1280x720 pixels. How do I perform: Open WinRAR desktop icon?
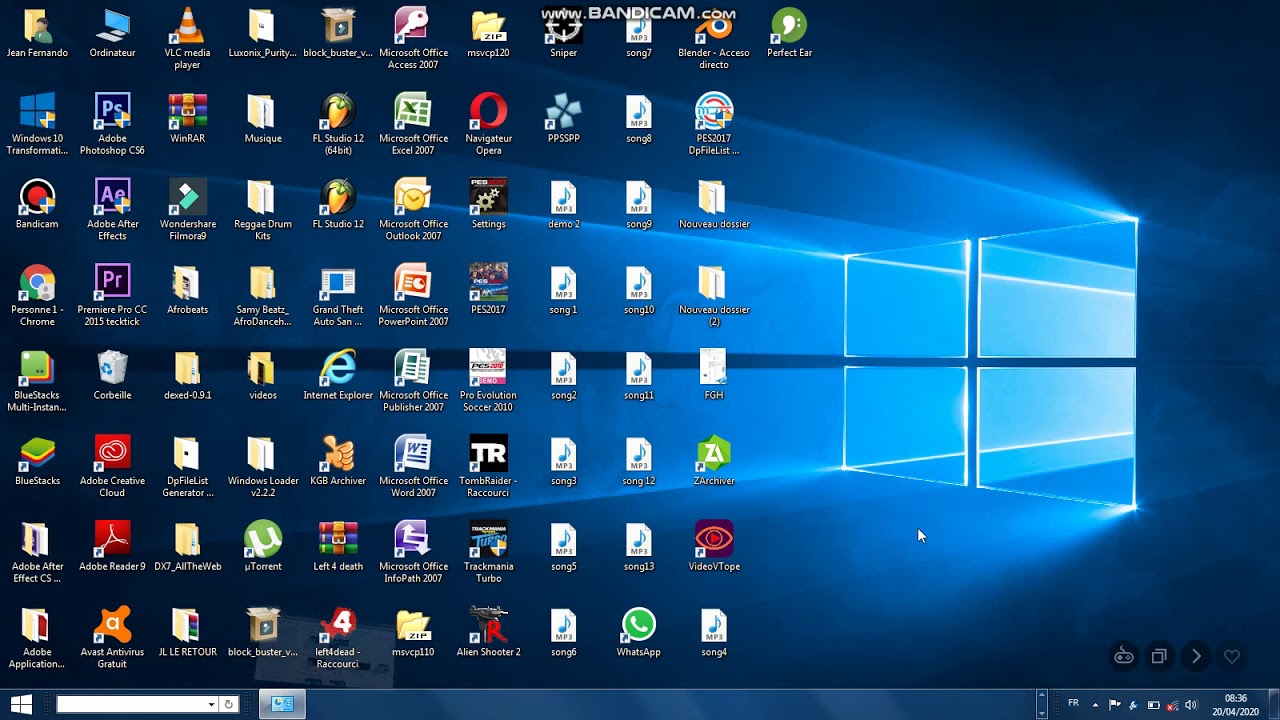pyautogui.click(x=187, y=119)
